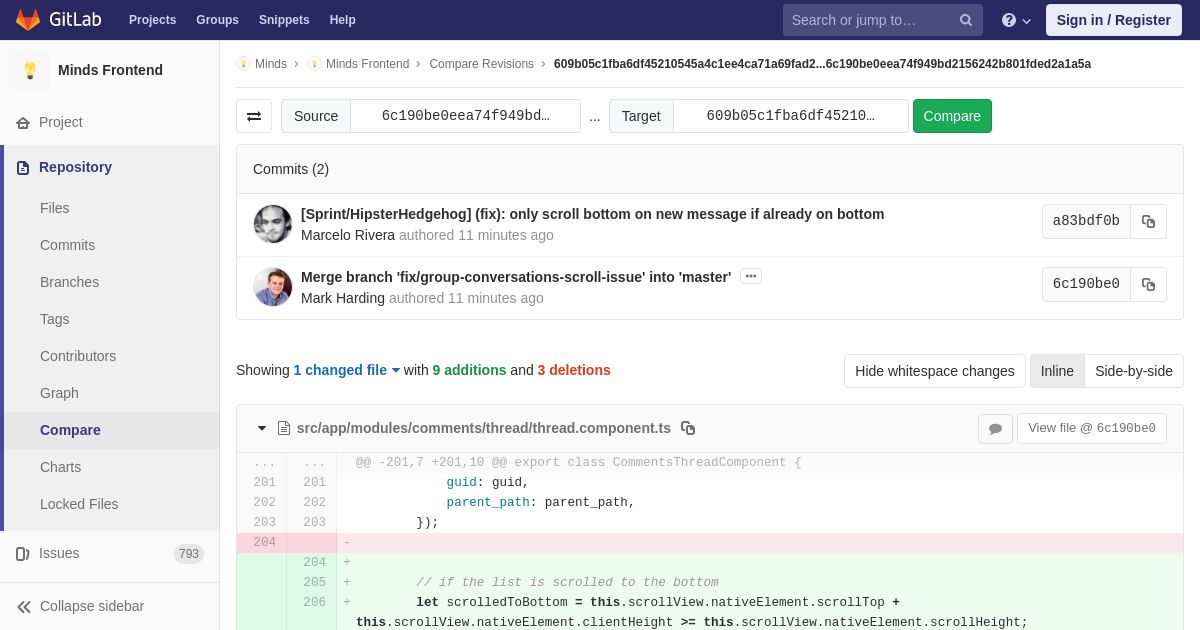Viewport: 1200px width, 630px height.
Task: Click Marcelo Rivera's avatar thumbnail
Action: (273, 224)
